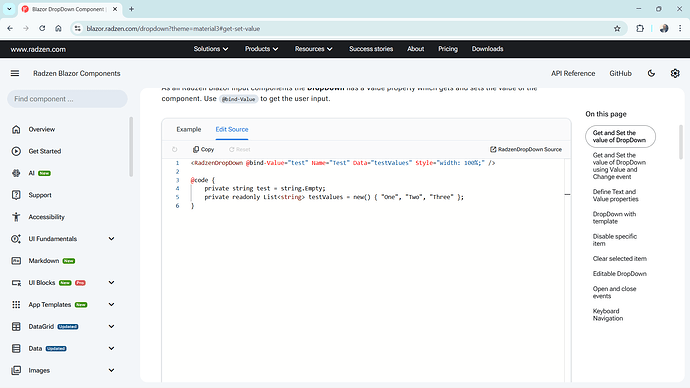Image resolution: width=690 pixels, height=388 pixels.
Task: Expand the Products menu
Action: [261, 49]
